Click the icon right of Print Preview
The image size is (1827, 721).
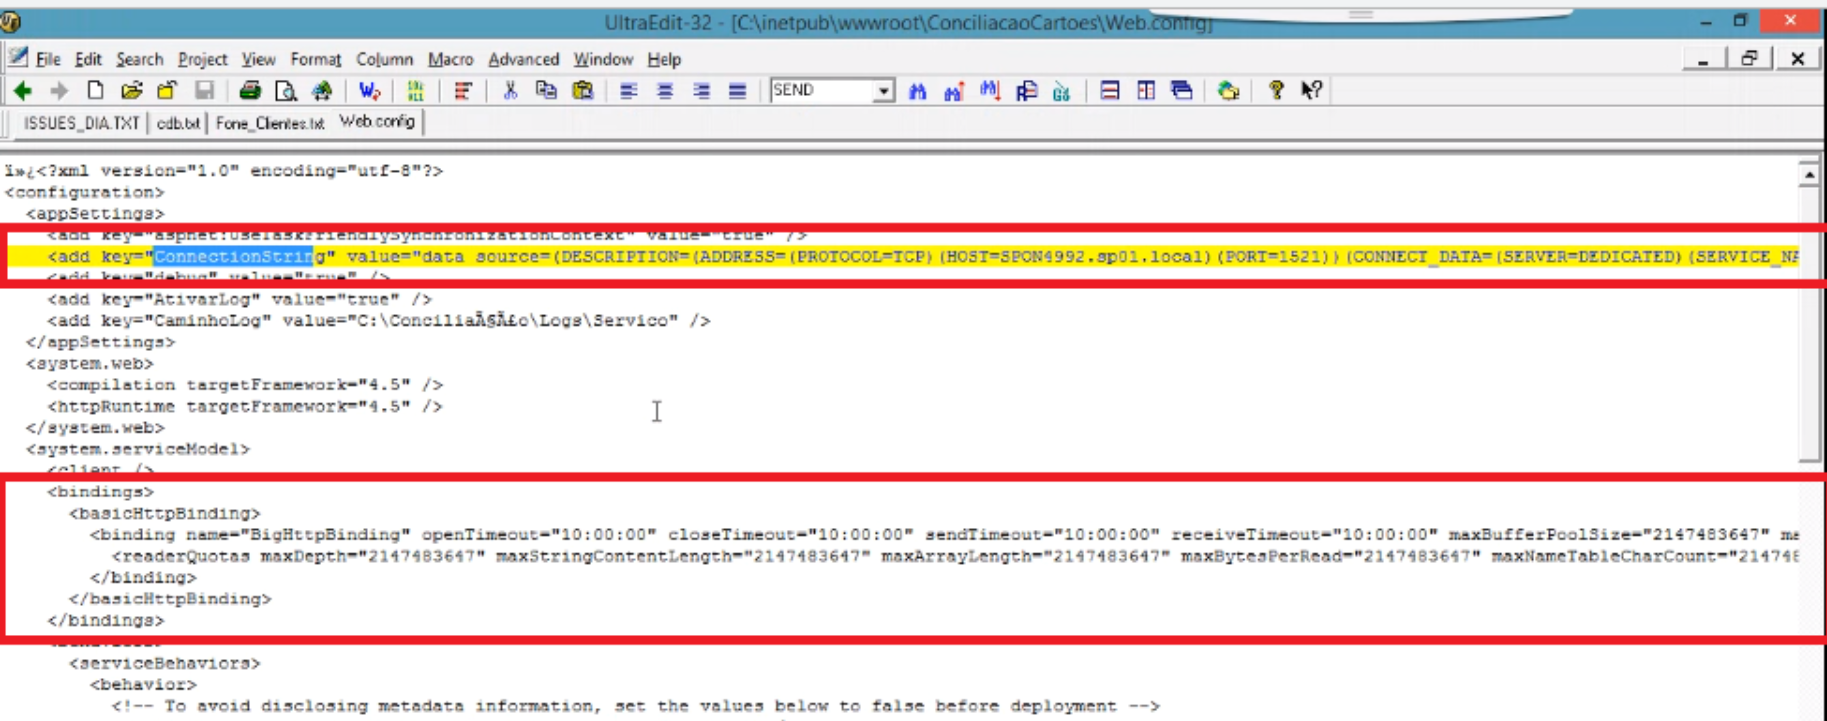pos(322,91)
